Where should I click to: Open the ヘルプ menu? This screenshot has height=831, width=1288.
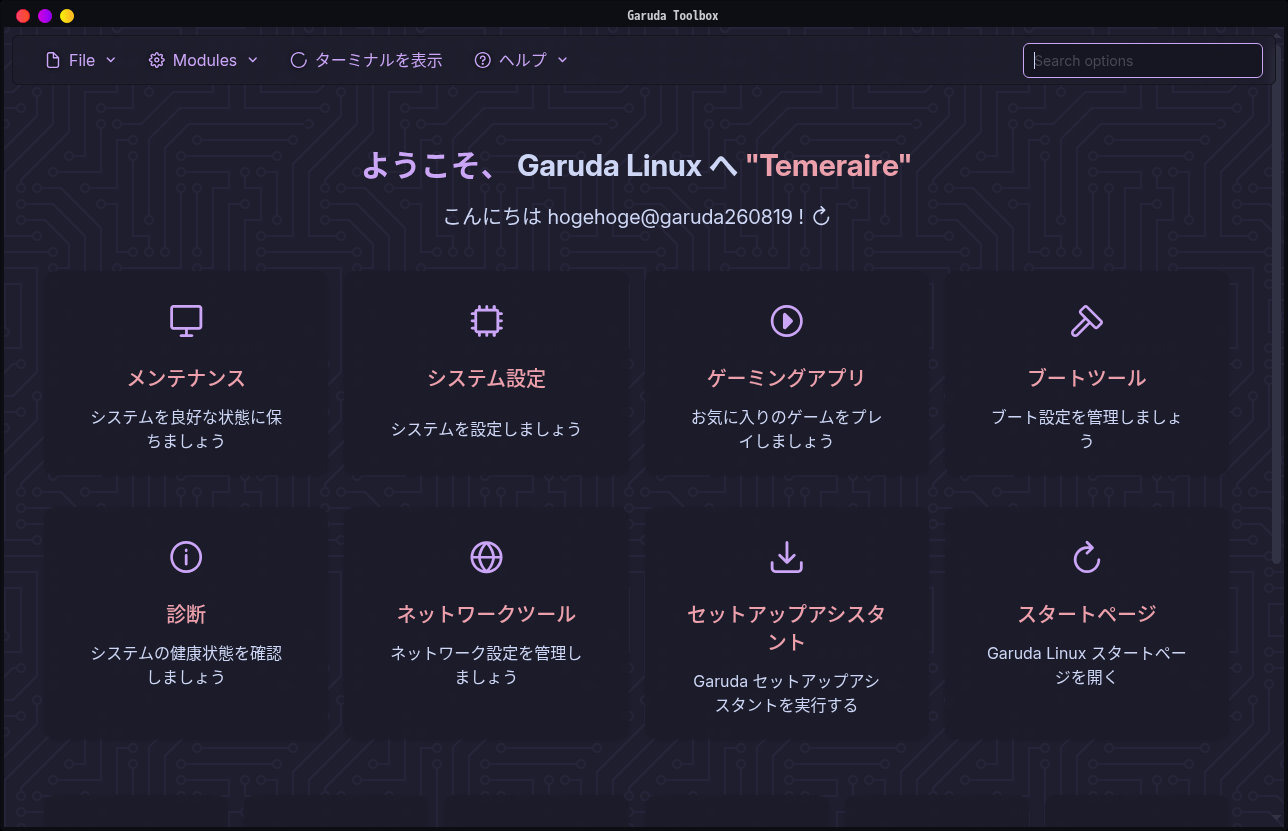pos(521,60)
